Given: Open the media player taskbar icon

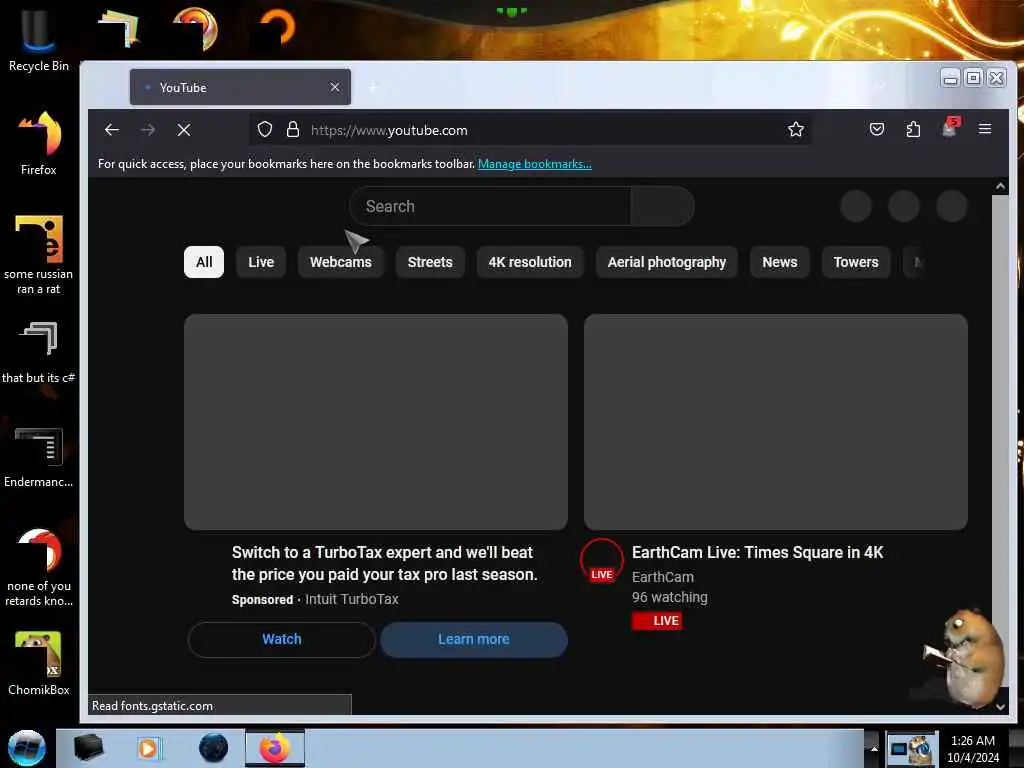Looking at the screenshot, I should point(148,748).
